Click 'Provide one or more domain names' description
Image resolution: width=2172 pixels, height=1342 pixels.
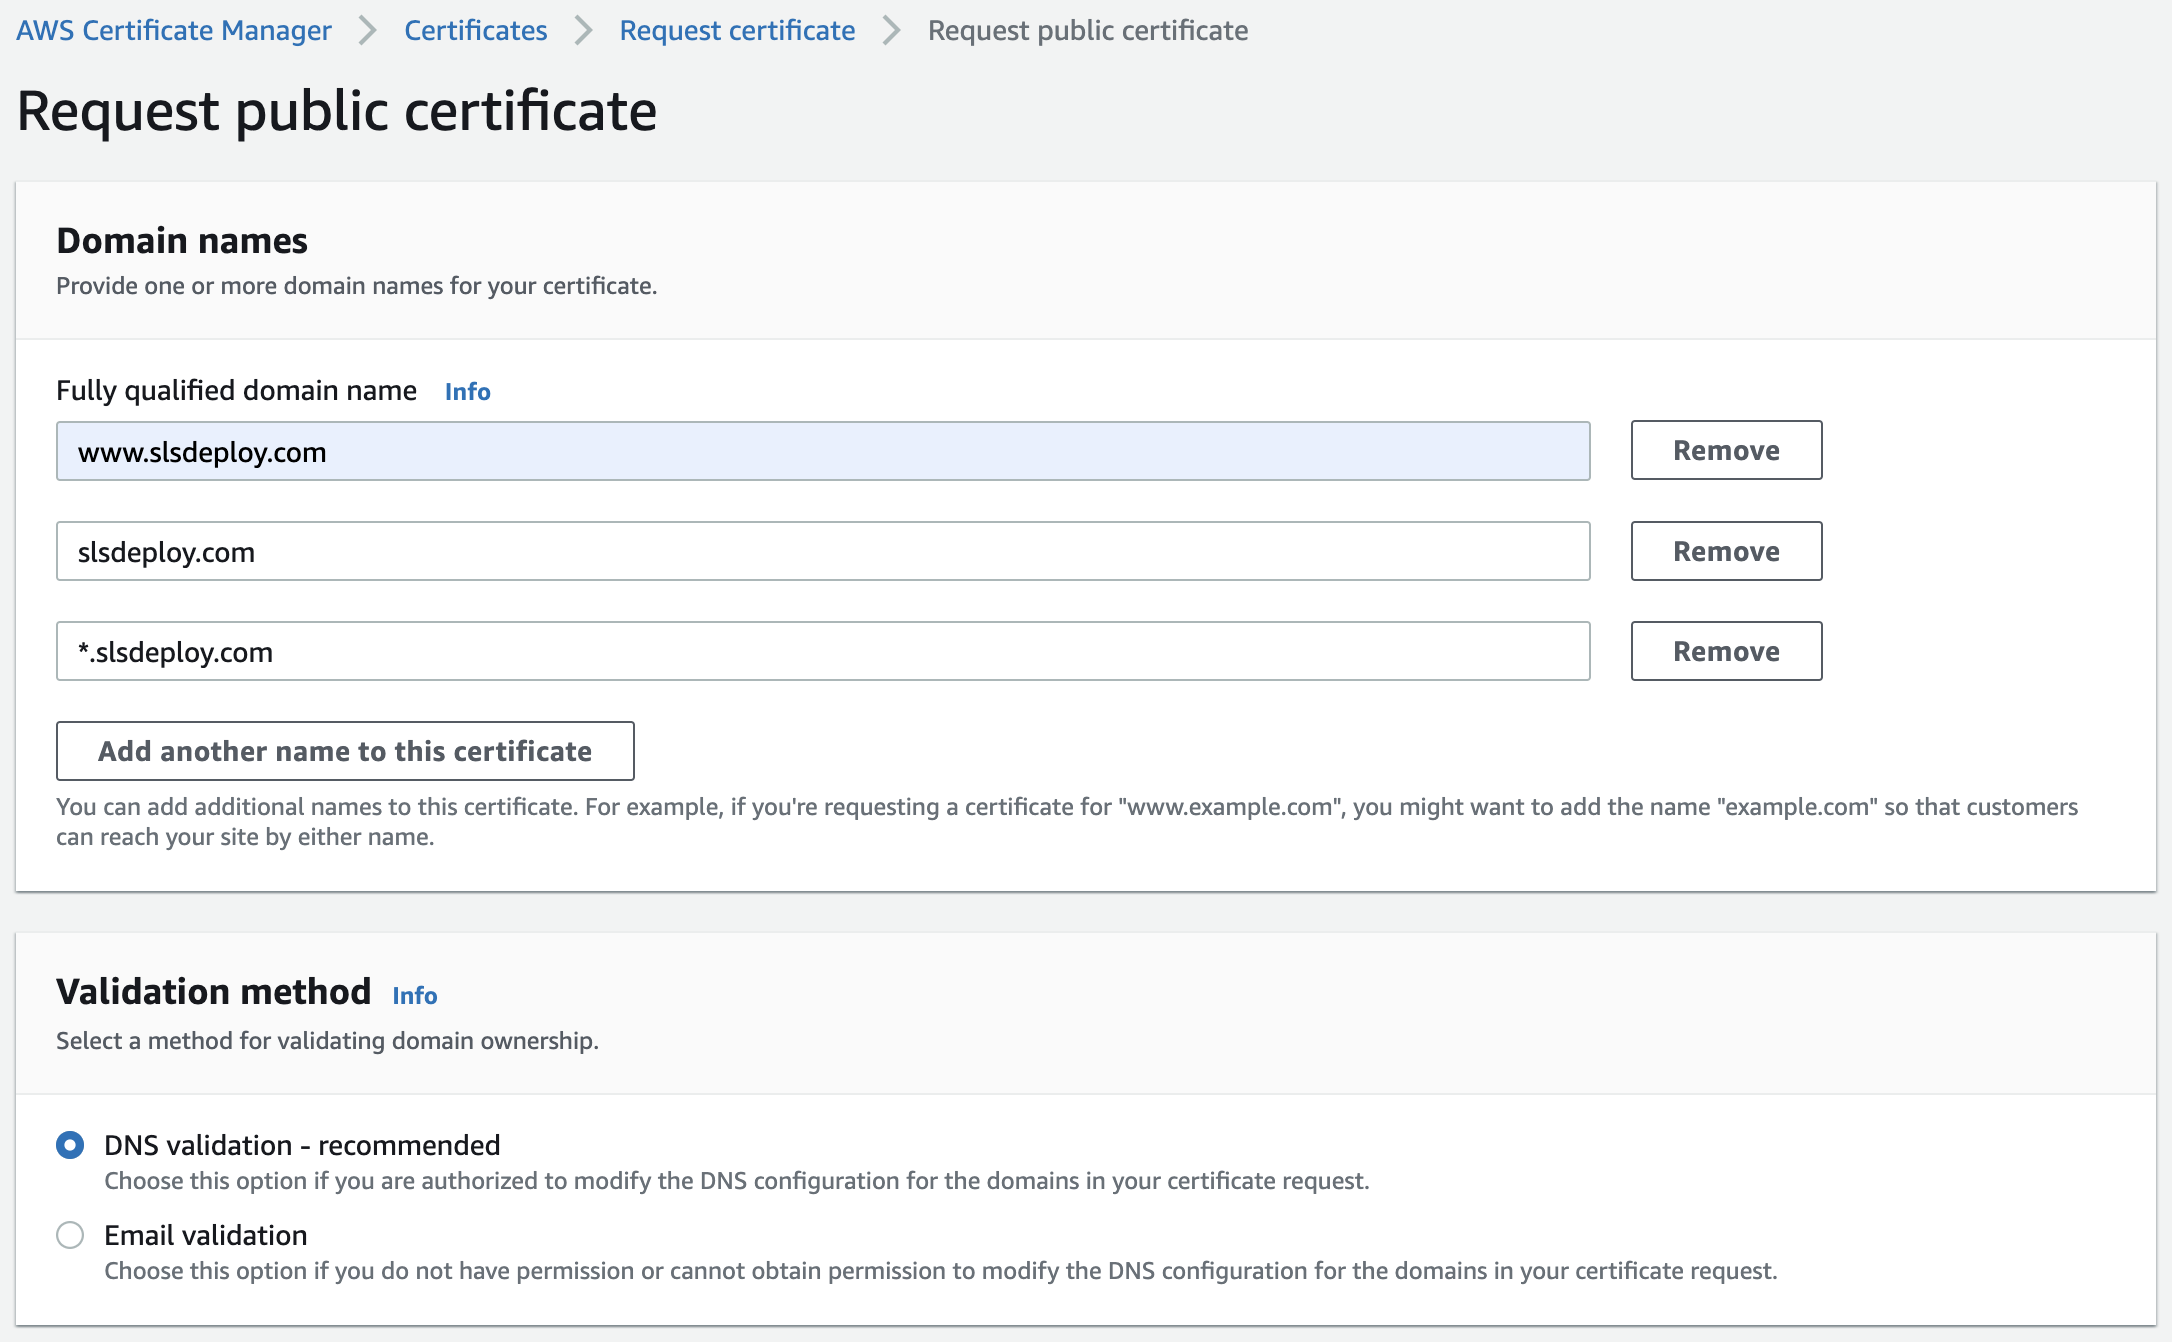[x=357, y=286]
